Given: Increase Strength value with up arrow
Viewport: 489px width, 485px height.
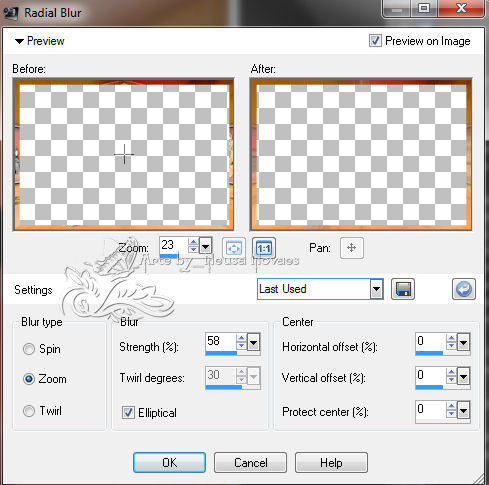Looking at the screenshot, I should tap(241, 338).
